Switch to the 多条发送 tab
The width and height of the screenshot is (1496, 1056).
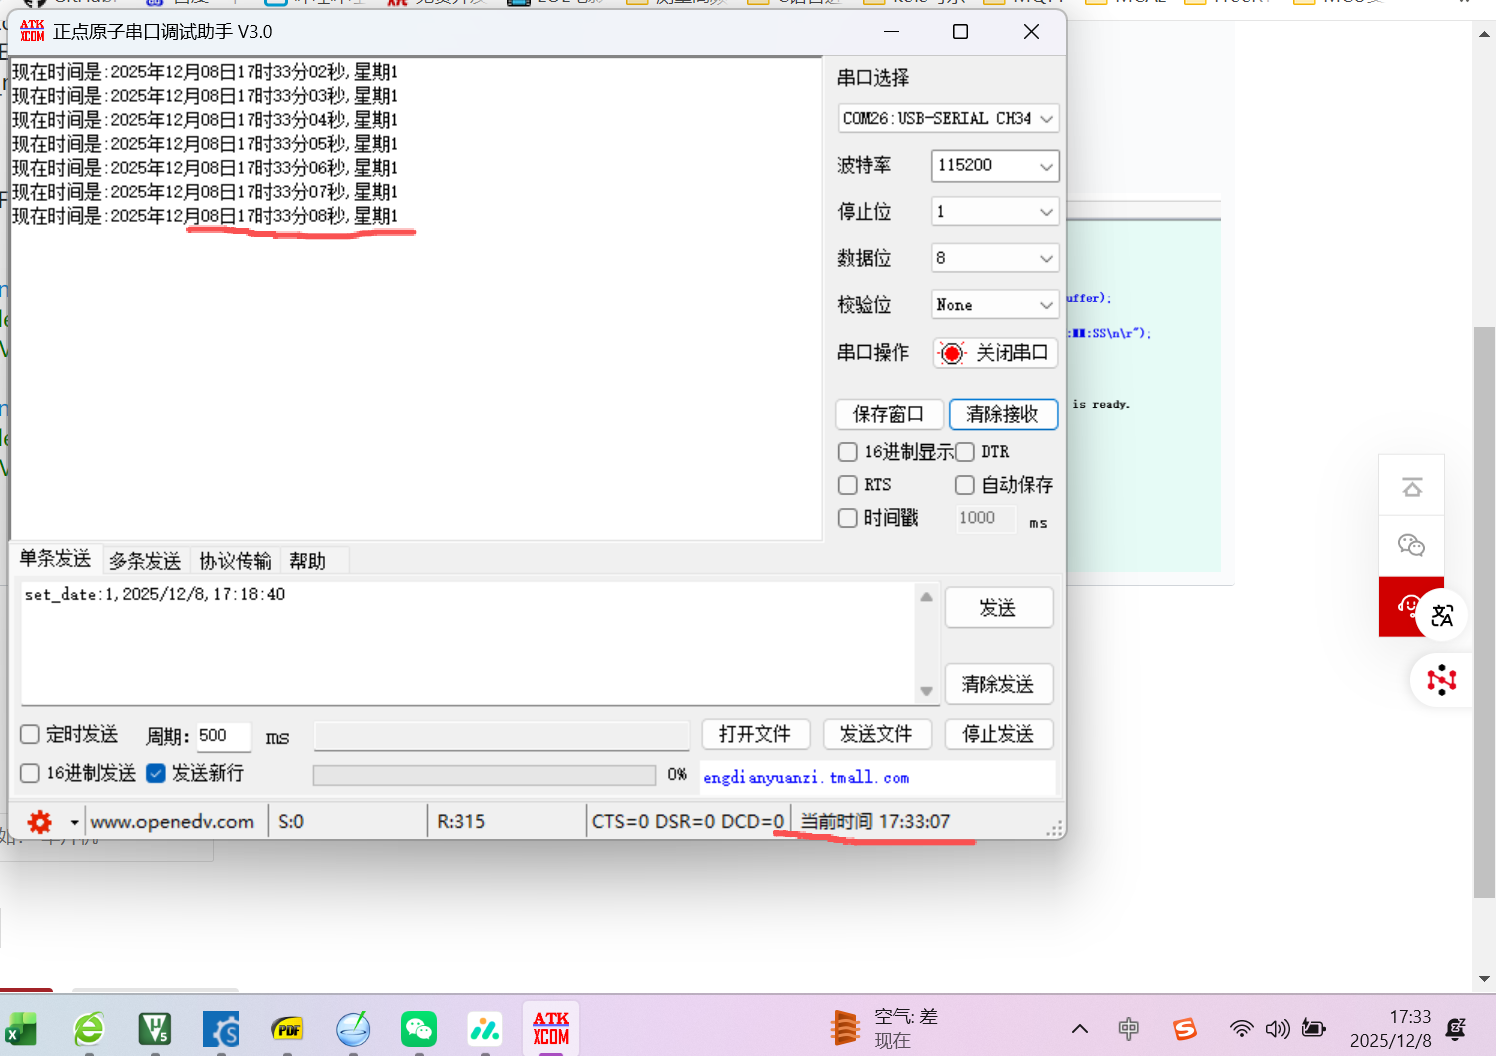pos(145,561)
